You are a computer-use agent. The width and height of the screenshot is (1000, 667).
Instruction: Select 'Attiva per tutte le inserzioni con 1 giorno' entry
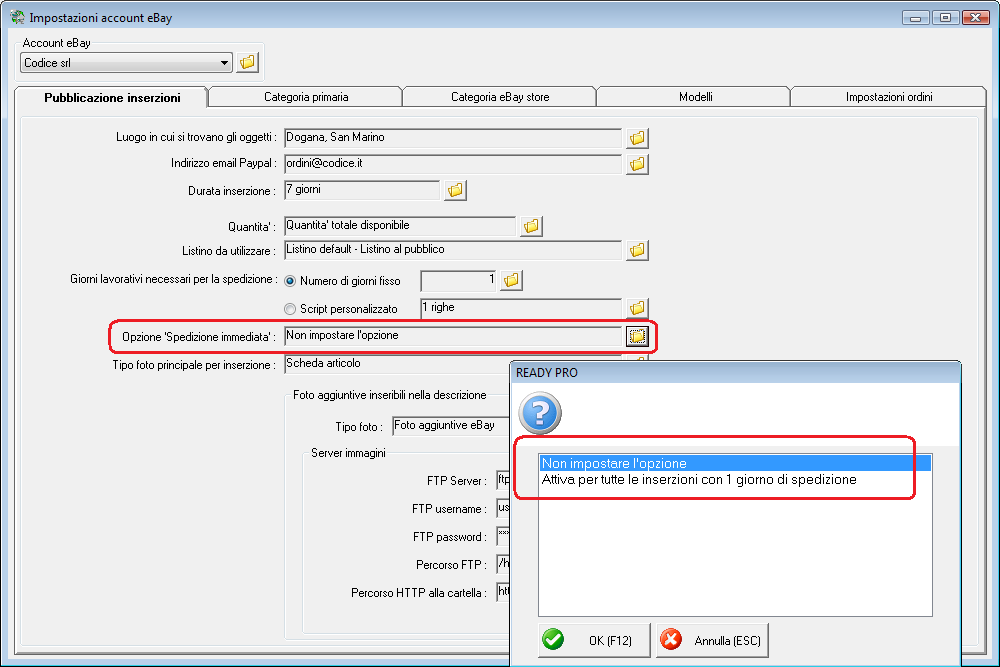pos(735,480)
